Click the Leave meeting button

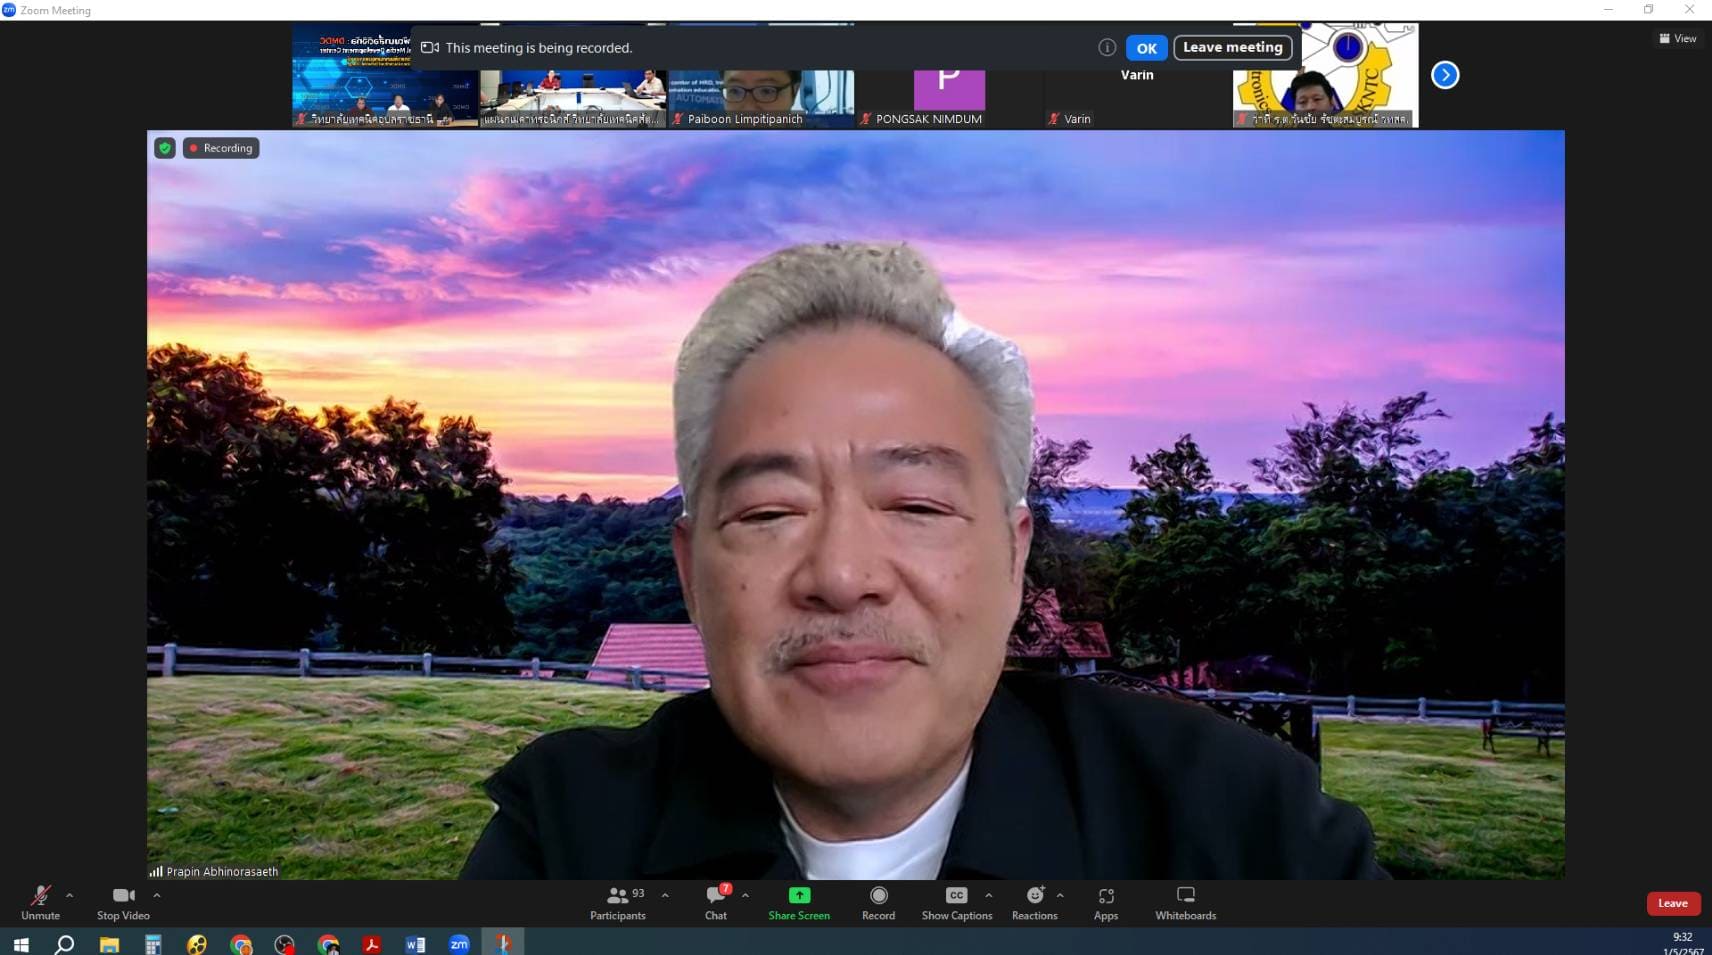click(1232, 48)
